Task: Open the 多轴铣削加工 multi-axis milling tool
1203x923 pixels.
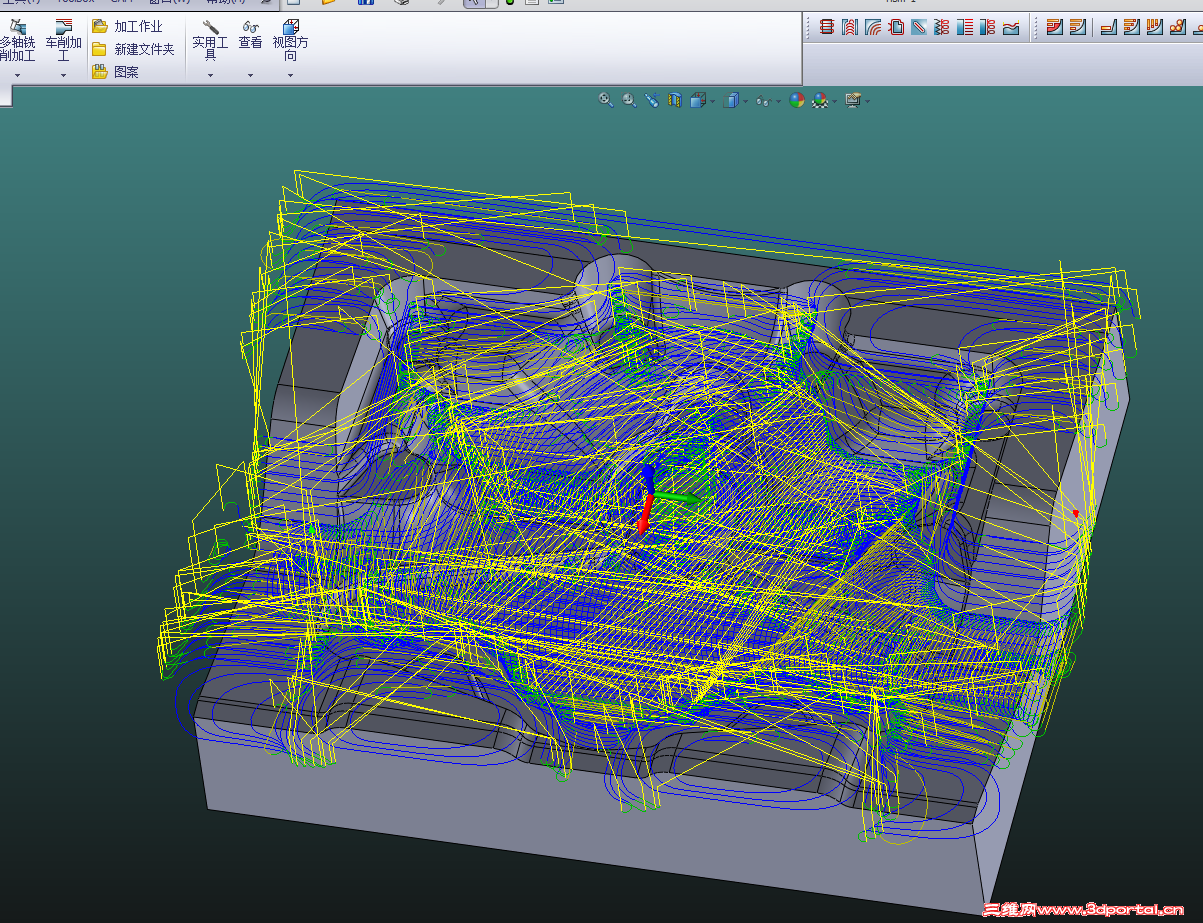Action: (16, 38)
